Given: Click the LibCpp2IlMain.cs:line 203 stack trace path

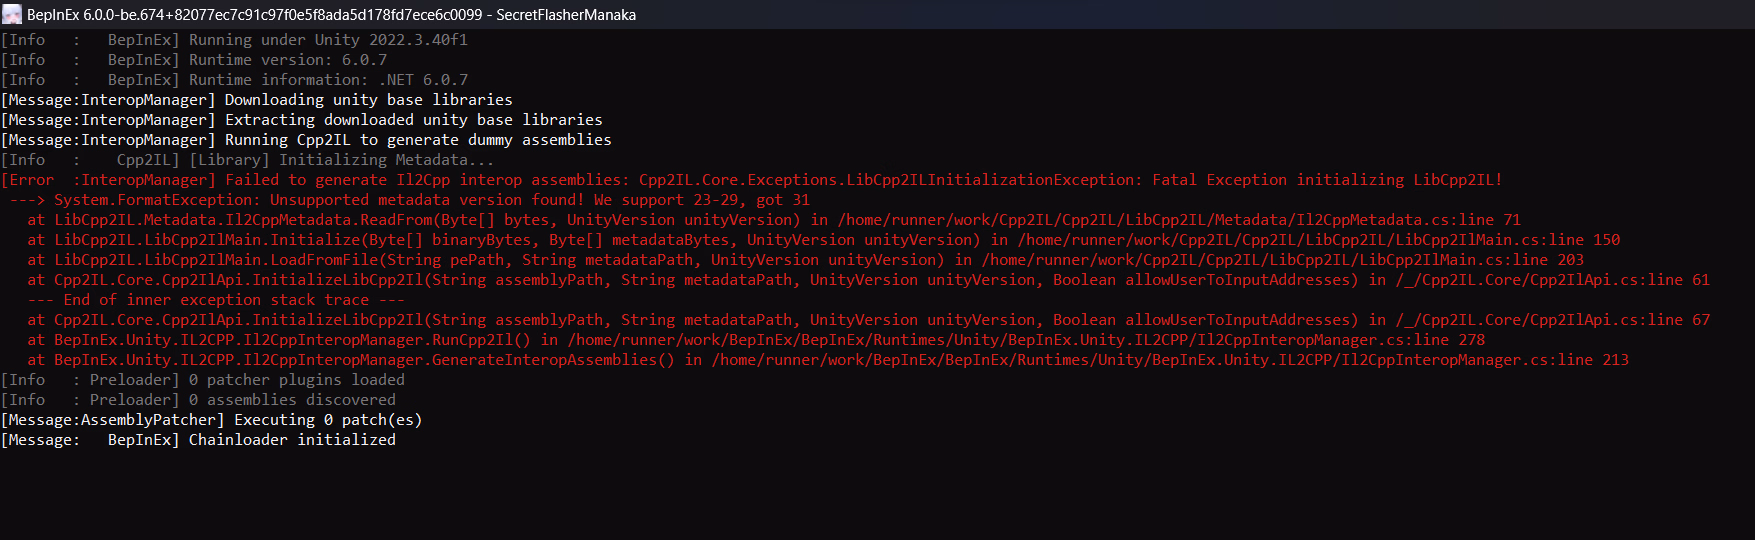Looking at the screenshot, I should 1283,260.
